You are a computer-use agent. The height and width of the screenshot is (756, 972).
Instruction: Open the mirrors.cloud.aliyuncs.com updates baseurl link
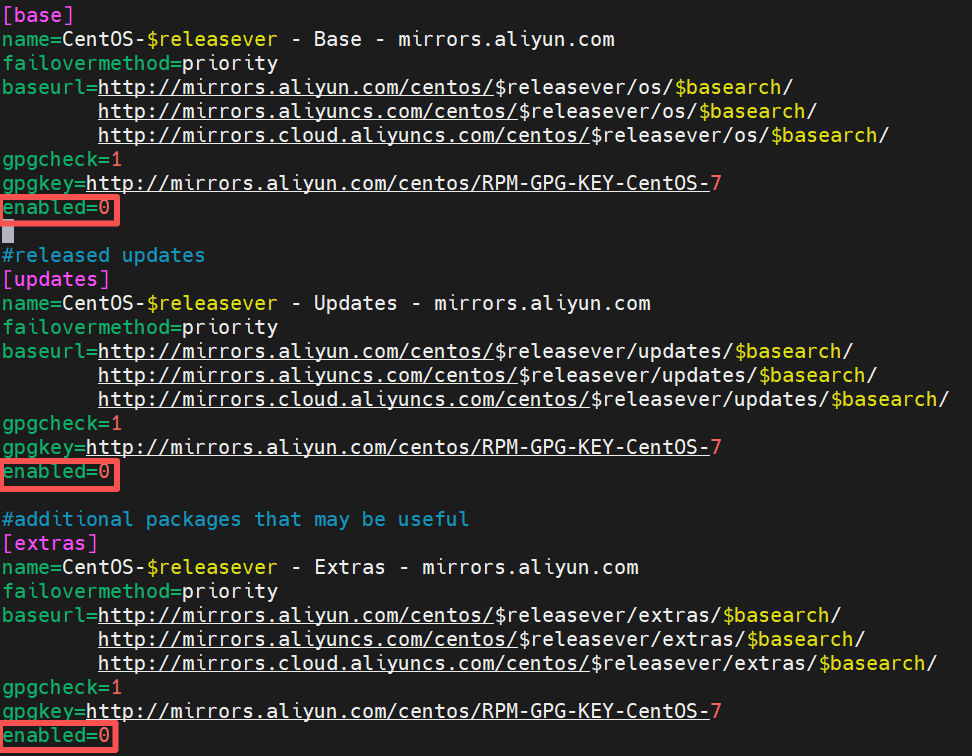523,400
